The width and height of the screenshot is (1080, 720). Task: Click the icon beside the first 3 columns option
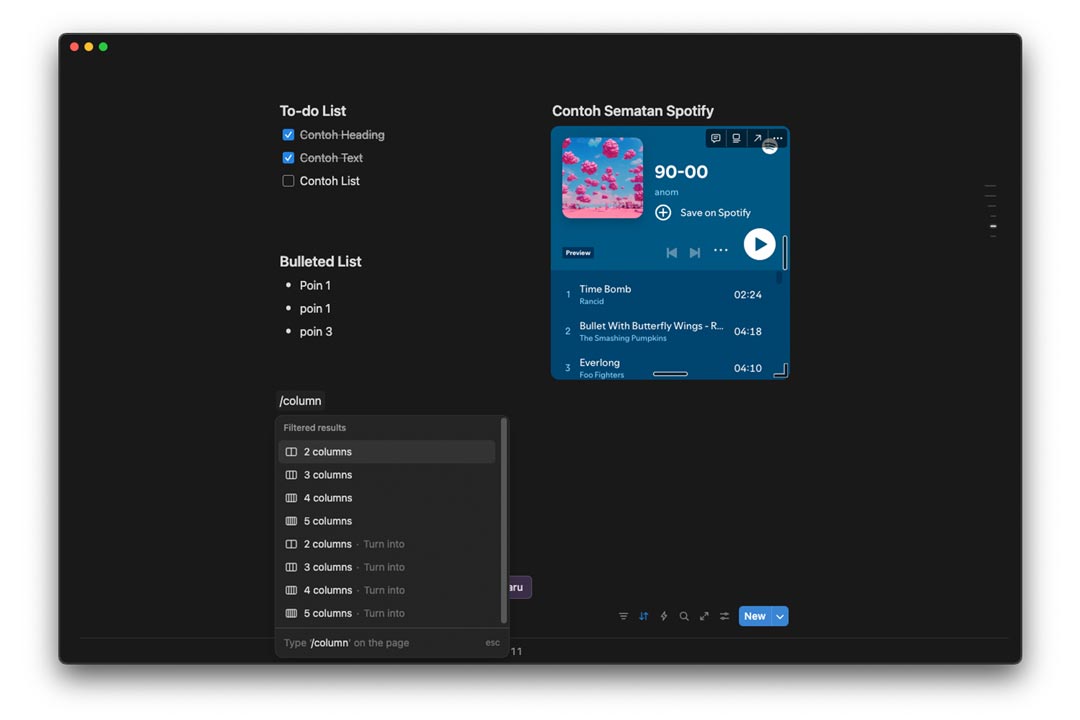(x=291, y=475)
